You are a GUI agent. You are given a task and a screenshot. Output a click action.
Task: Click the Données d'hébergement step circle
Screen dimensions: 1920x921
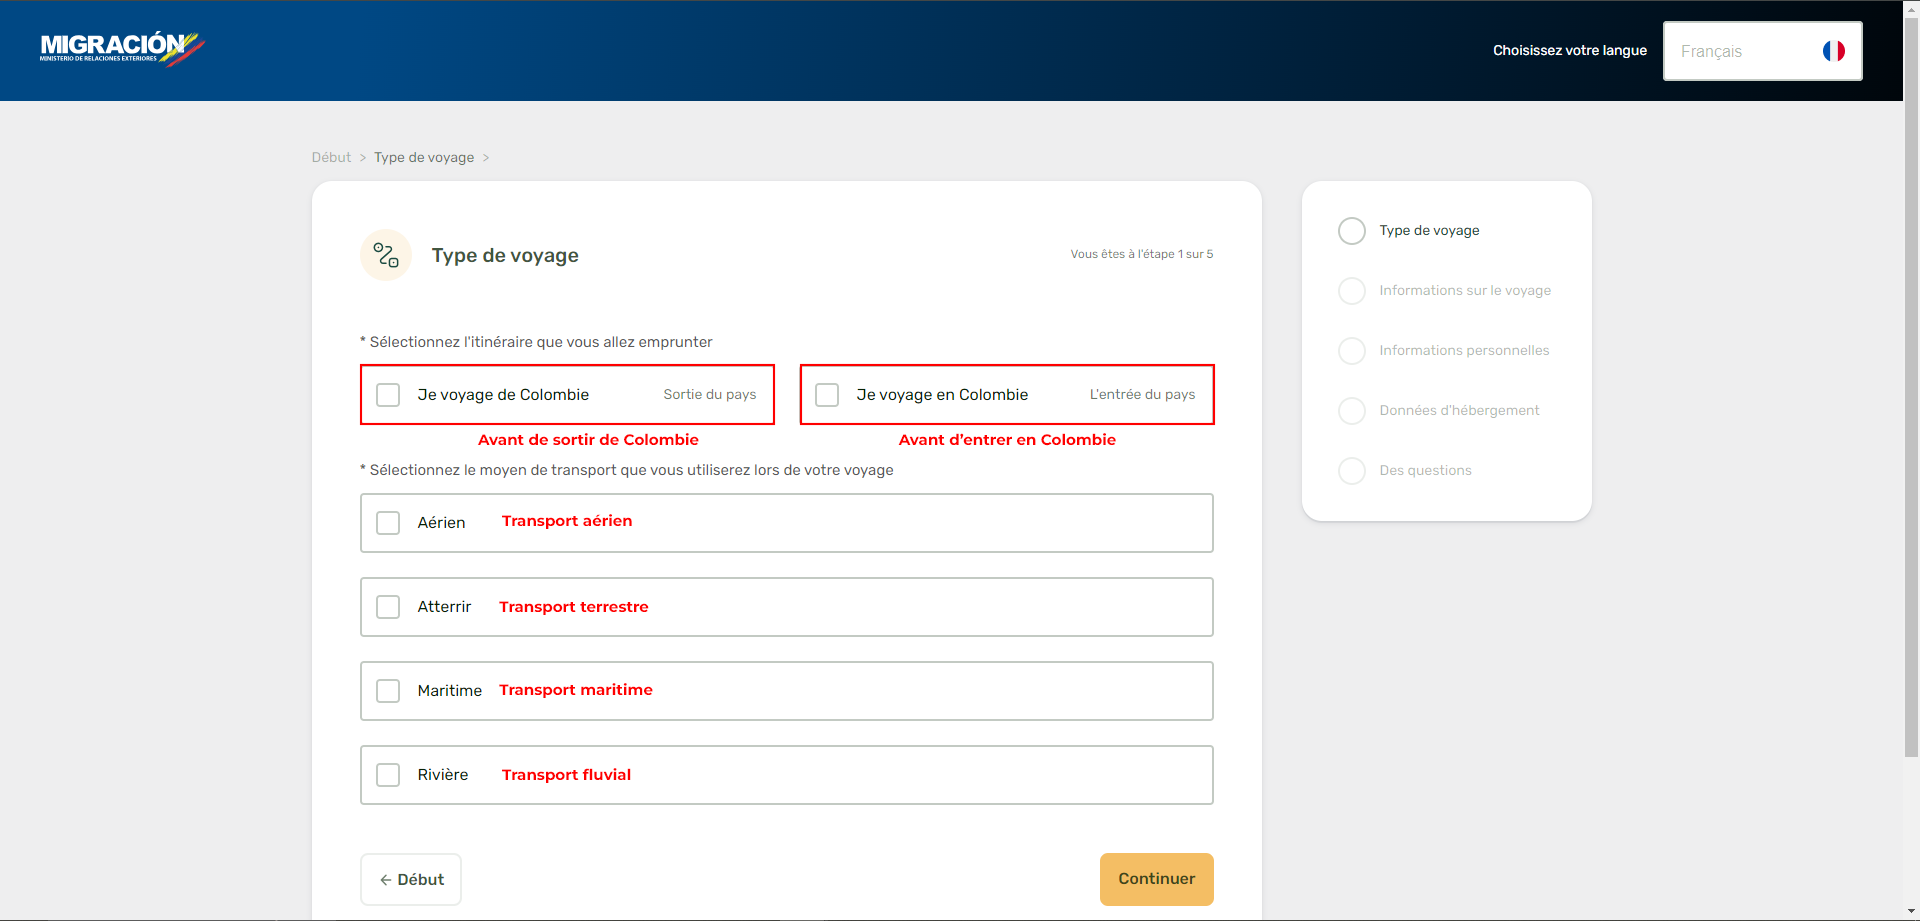[x=1351, y=411]
